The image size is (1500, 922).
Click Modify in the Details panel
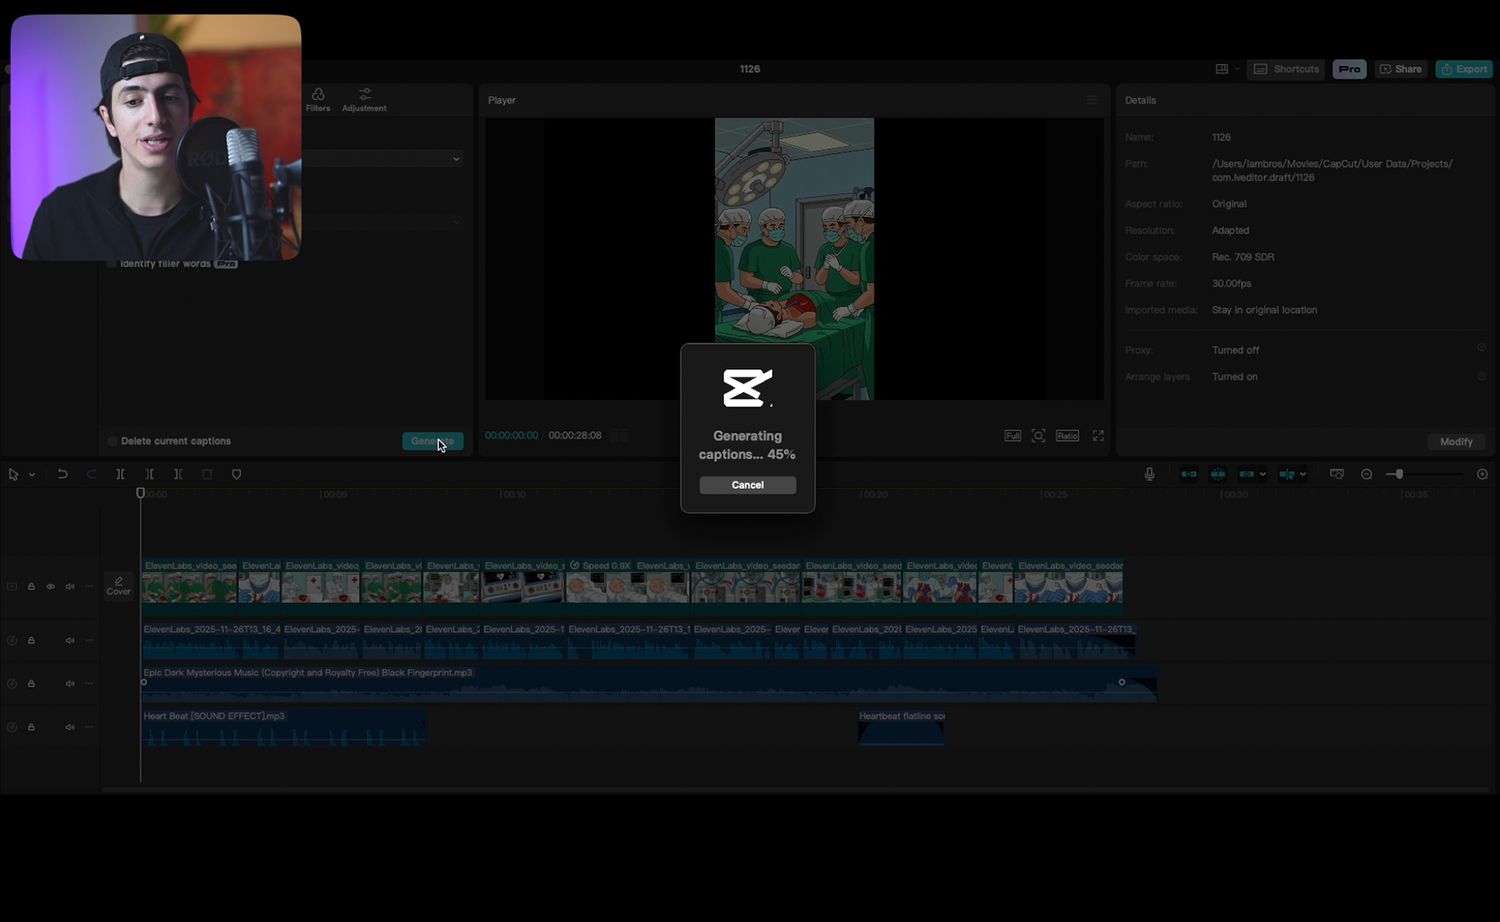(1456, 442)
